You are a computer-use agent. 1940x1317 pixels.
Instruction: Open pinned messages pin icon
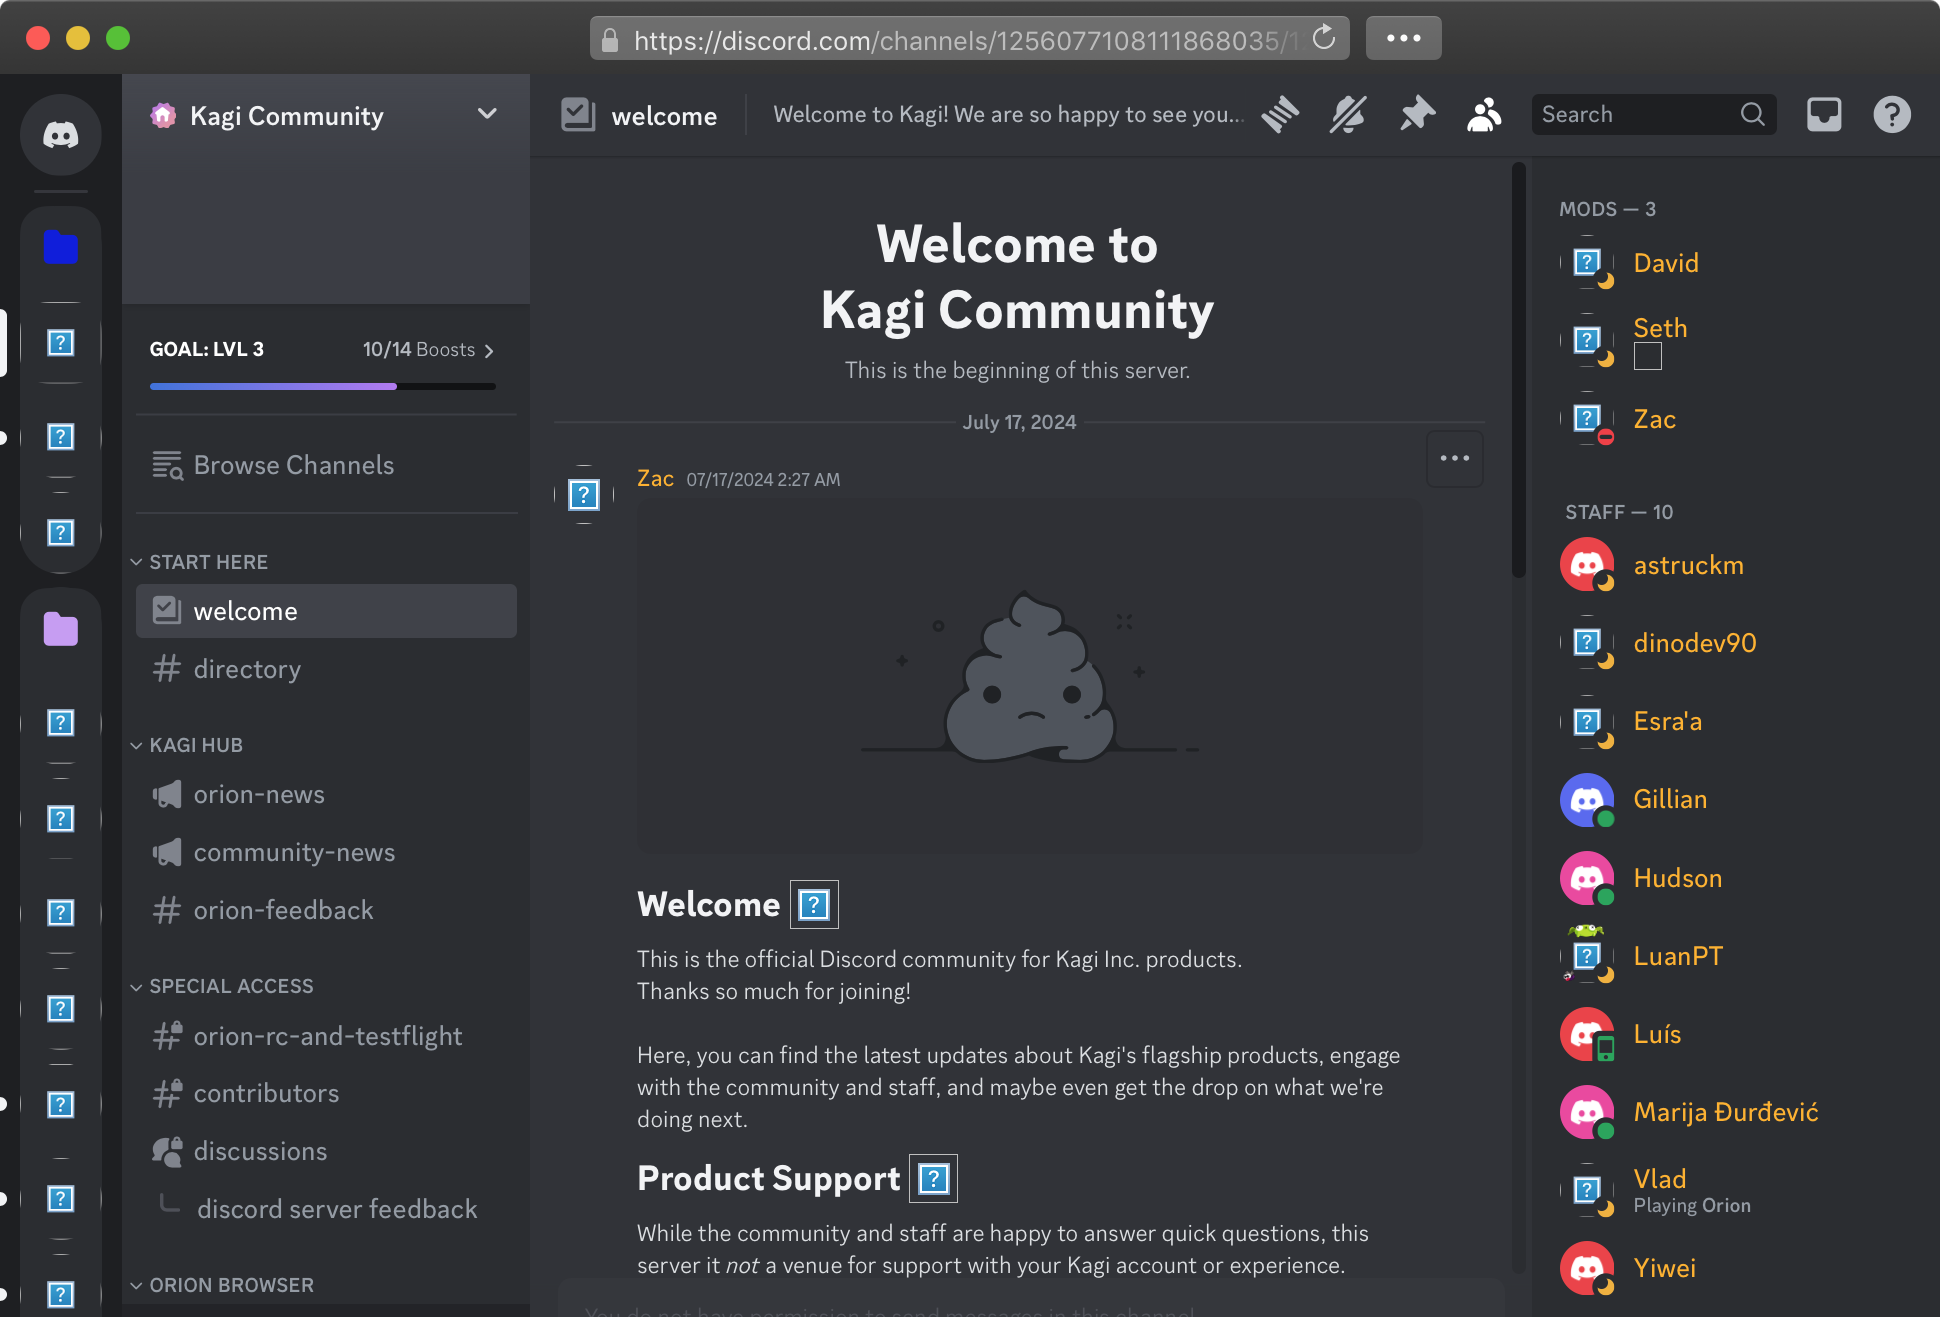1416,115
